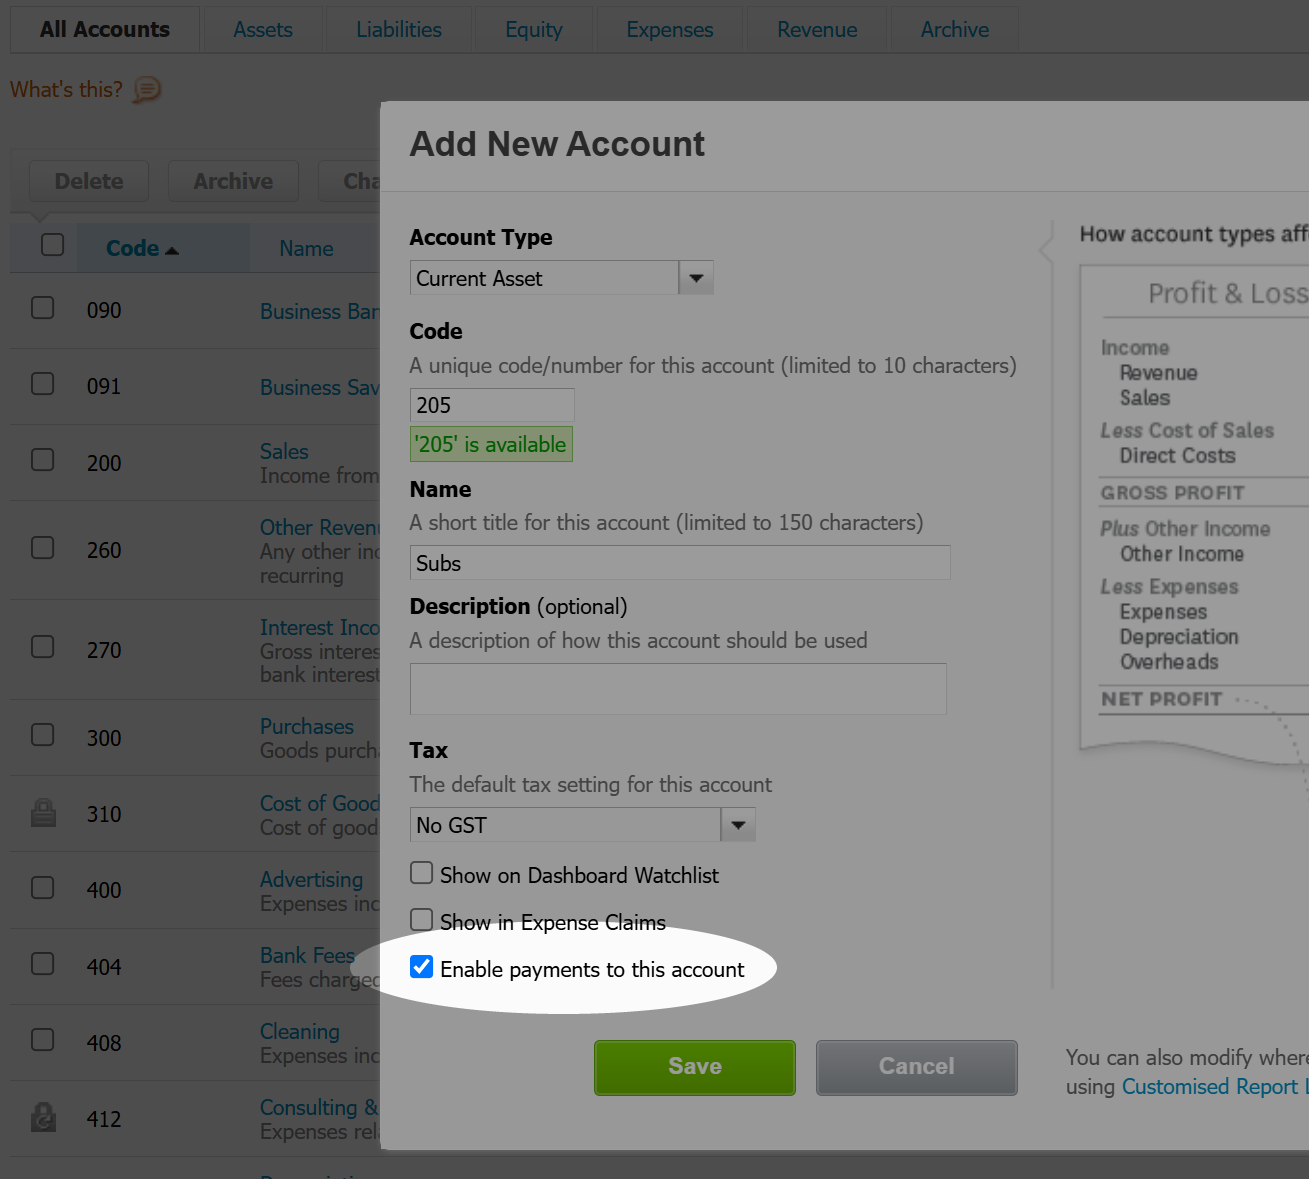
Task: Open the Archive tab
Action: pos(955,30)
